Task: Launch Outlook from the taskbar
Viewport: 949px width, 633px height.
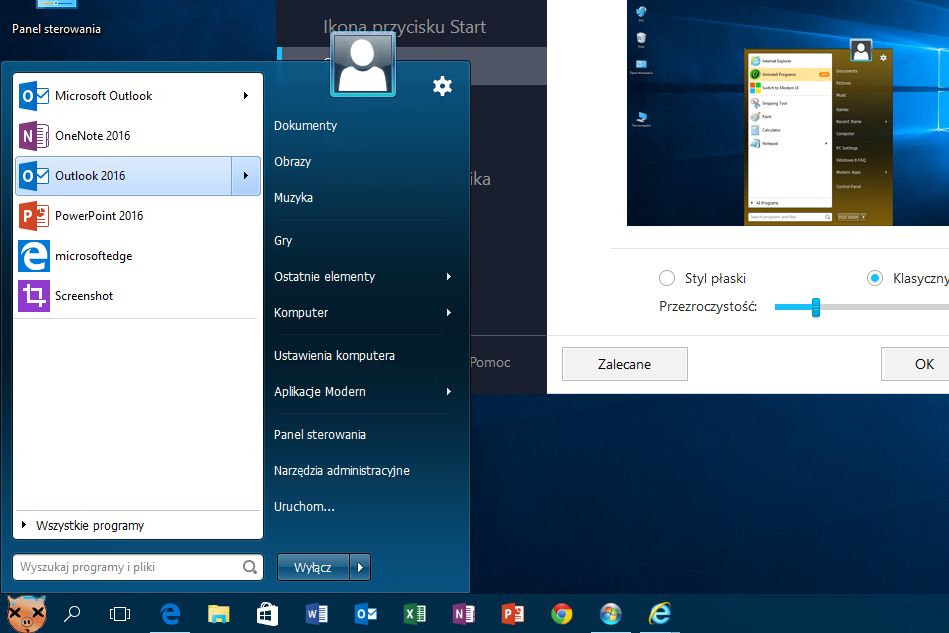Action: point(366,614)
